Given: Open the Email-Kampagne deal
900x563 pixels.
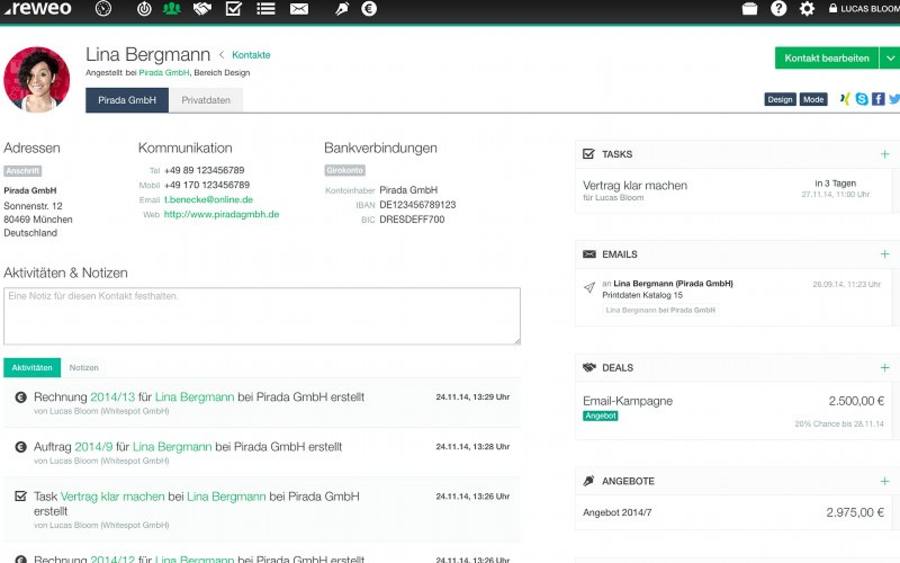Looking at the screenshot, I should (x=627, y=401).
